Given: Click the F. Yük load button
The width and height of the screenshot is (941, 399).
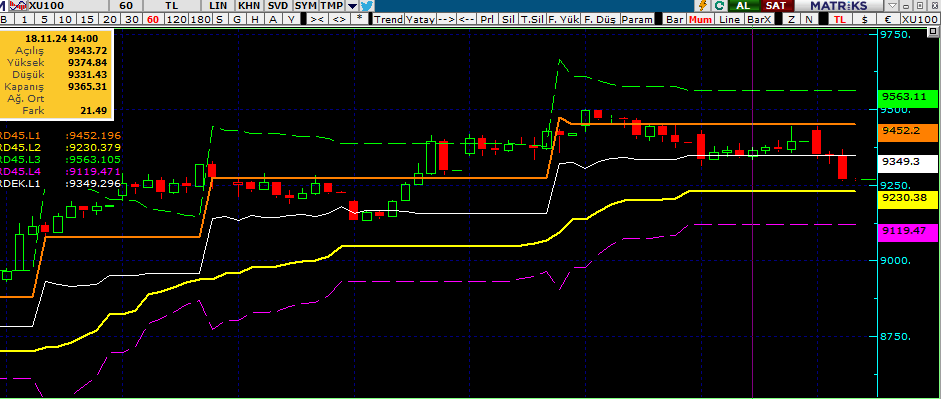Looking at the screenshot, I should 564,19.
